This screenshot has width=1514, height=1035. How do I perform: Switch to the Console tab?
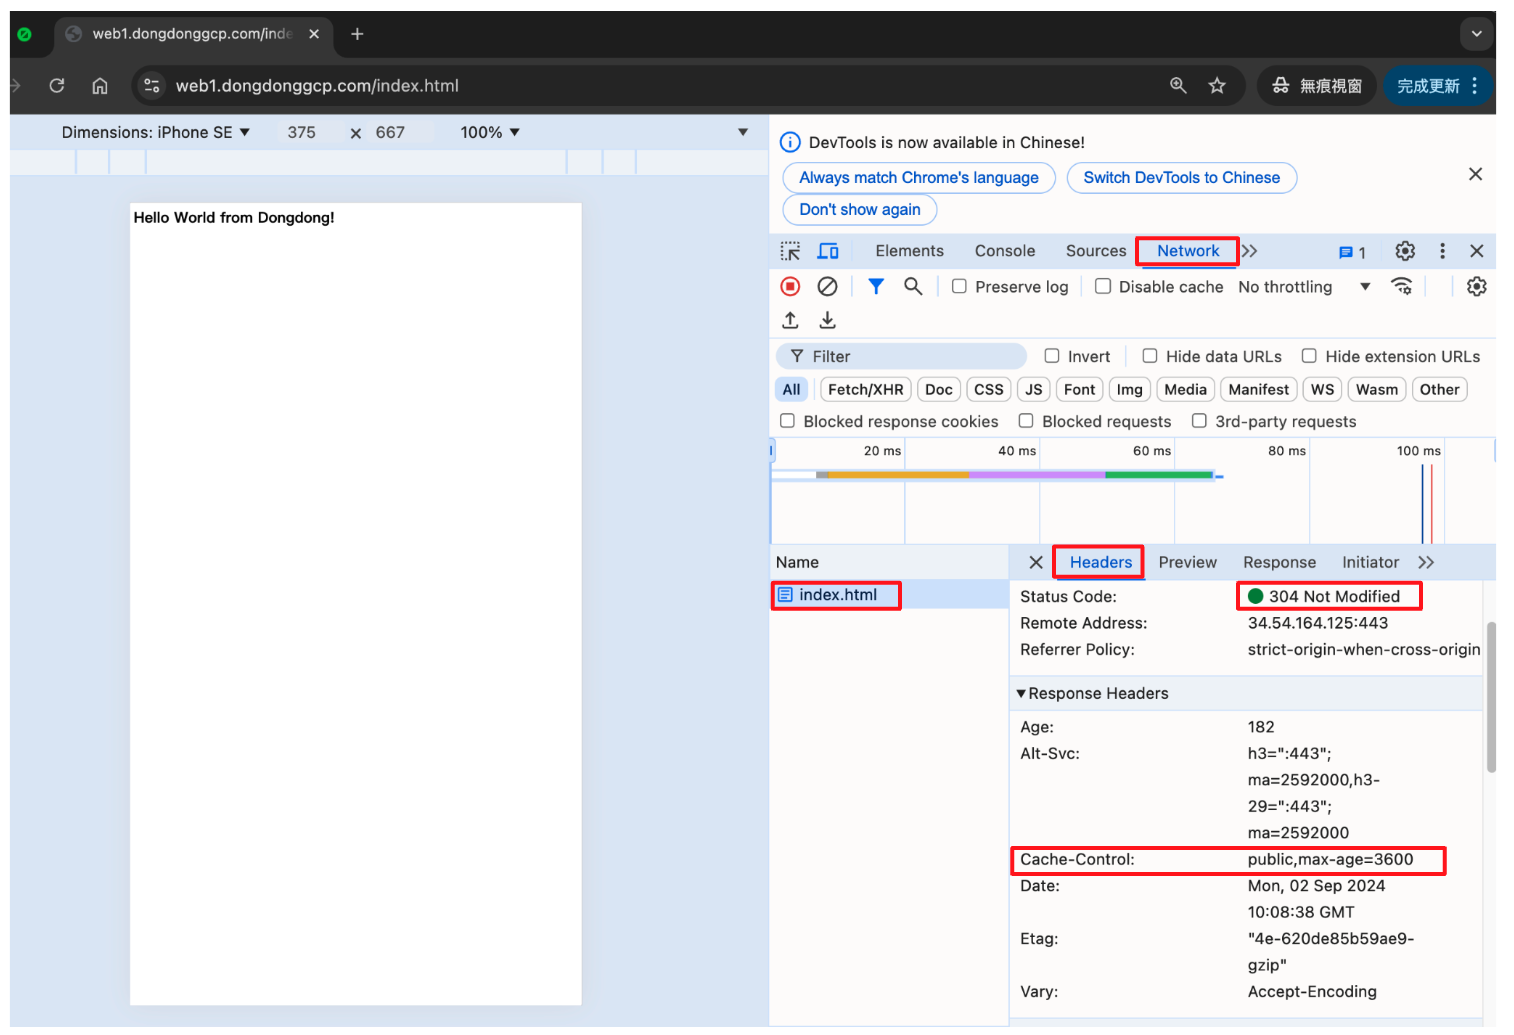pos(1004,251)
